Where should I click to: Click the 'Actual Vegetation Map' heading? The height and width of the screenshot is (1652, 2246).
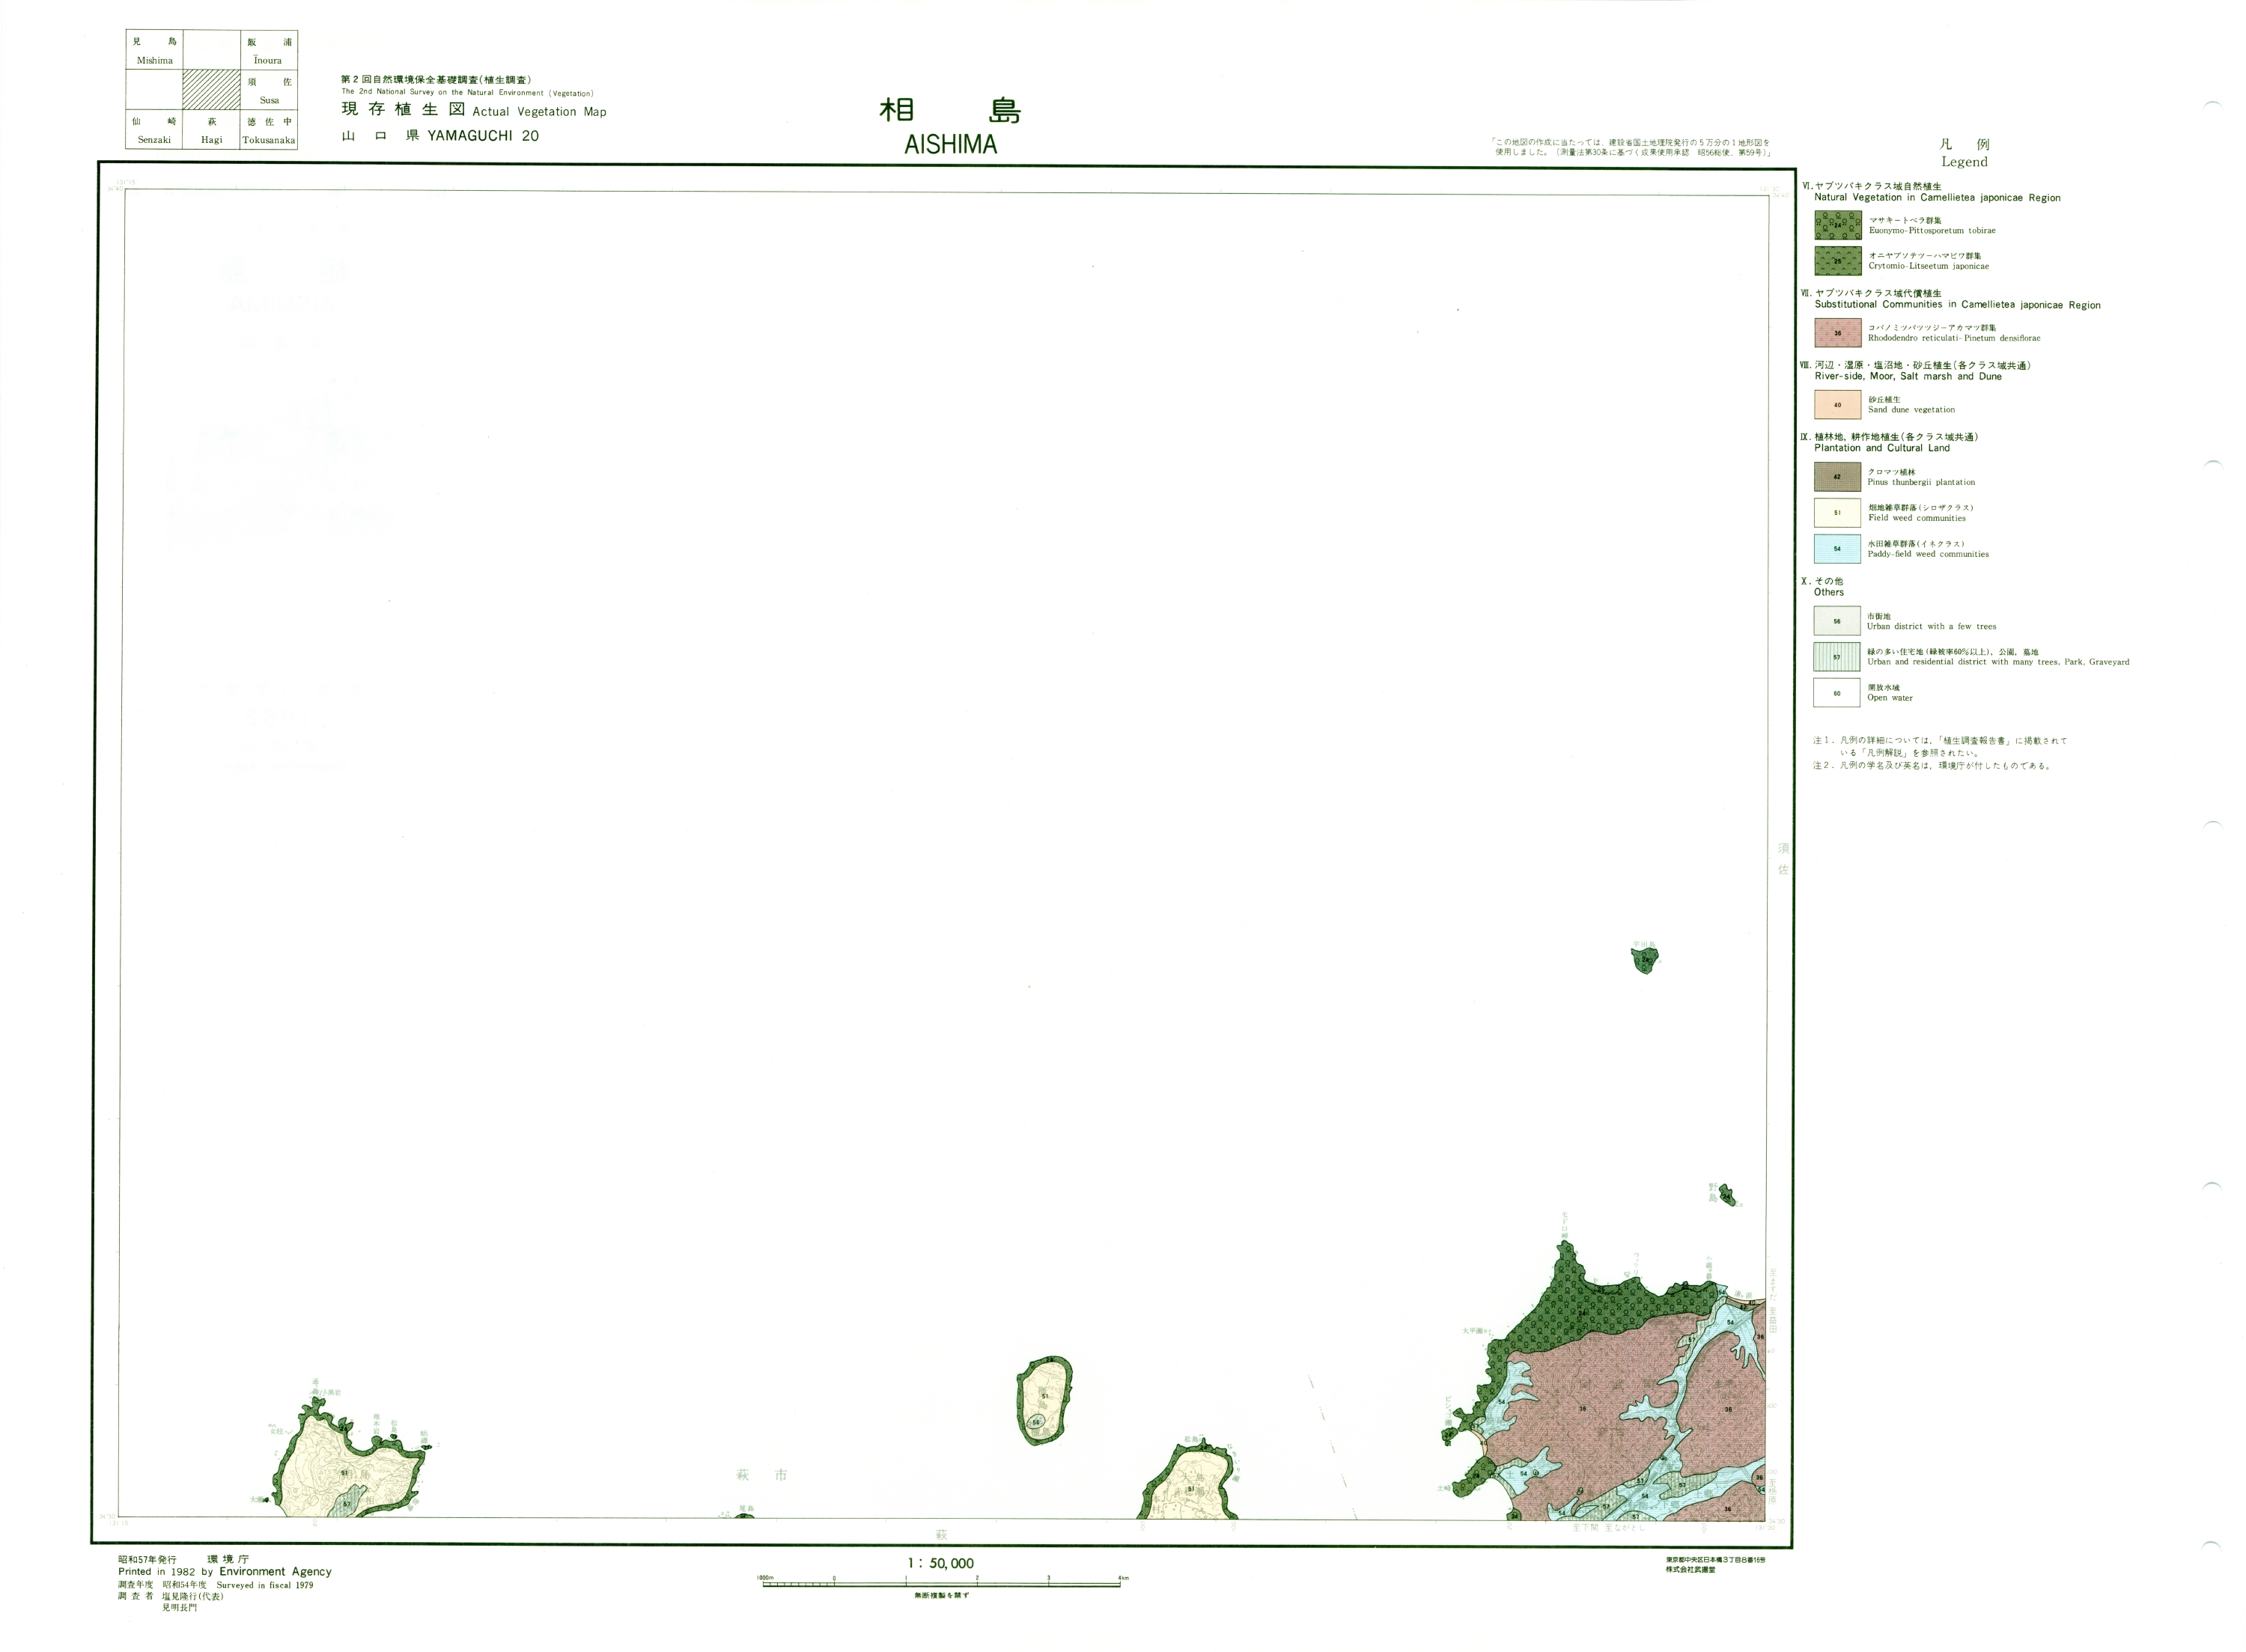coord(539,112)
